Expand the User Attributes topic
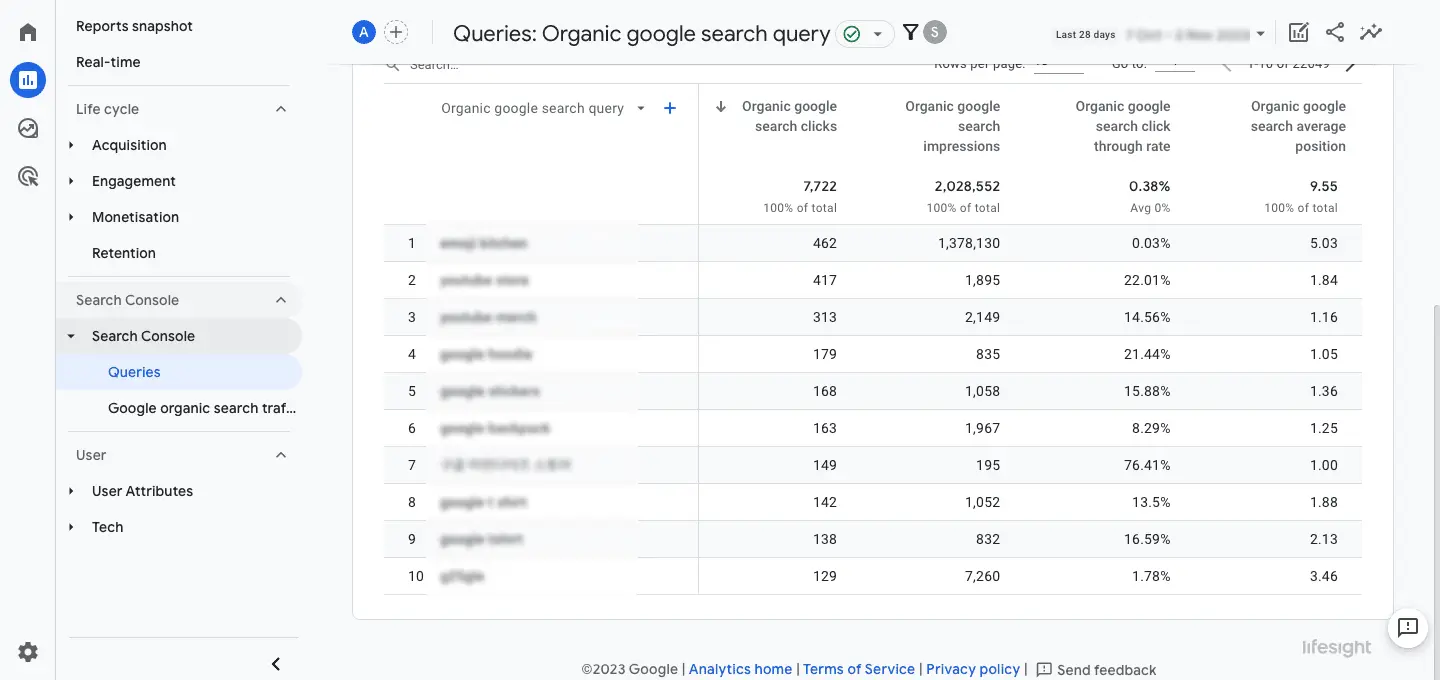This screenshot has width=1440, height=680. (71, 491)
